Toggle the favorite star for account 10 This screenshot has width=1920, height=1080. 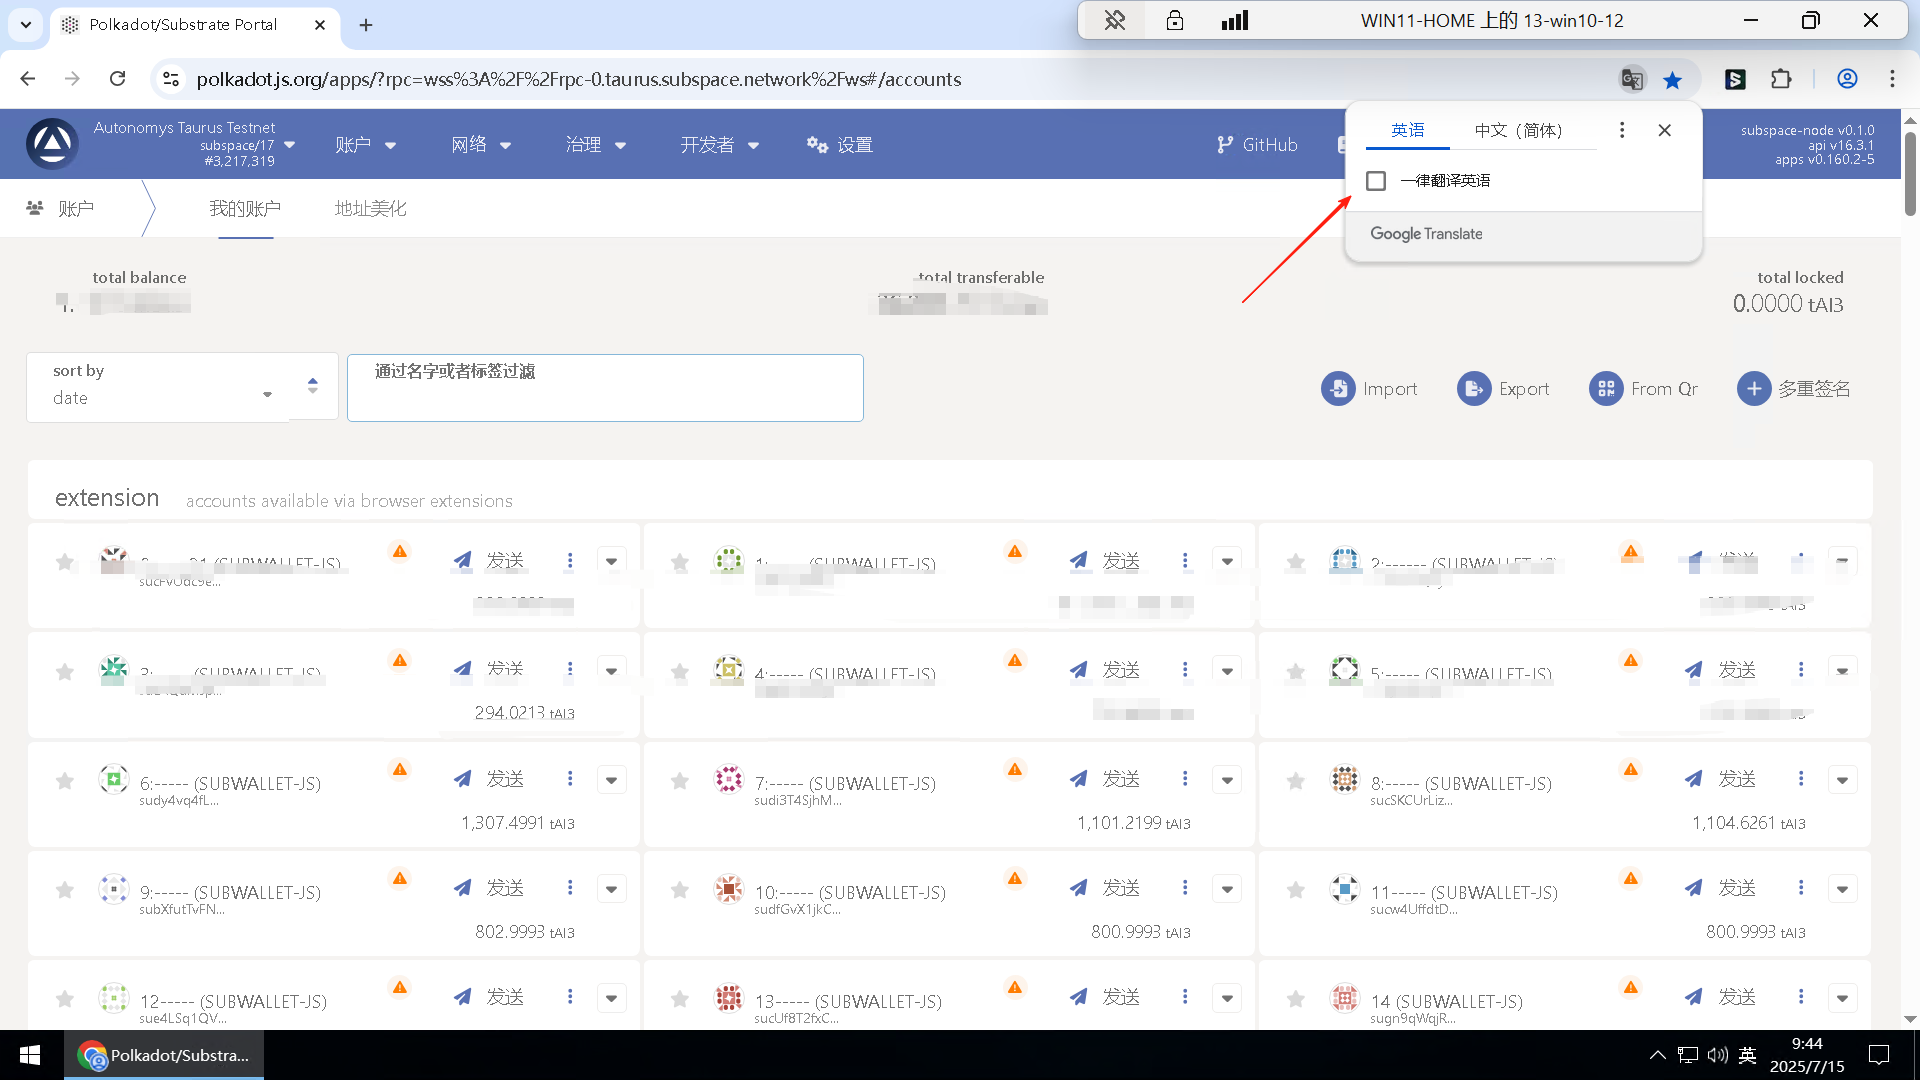pos(680,890)
